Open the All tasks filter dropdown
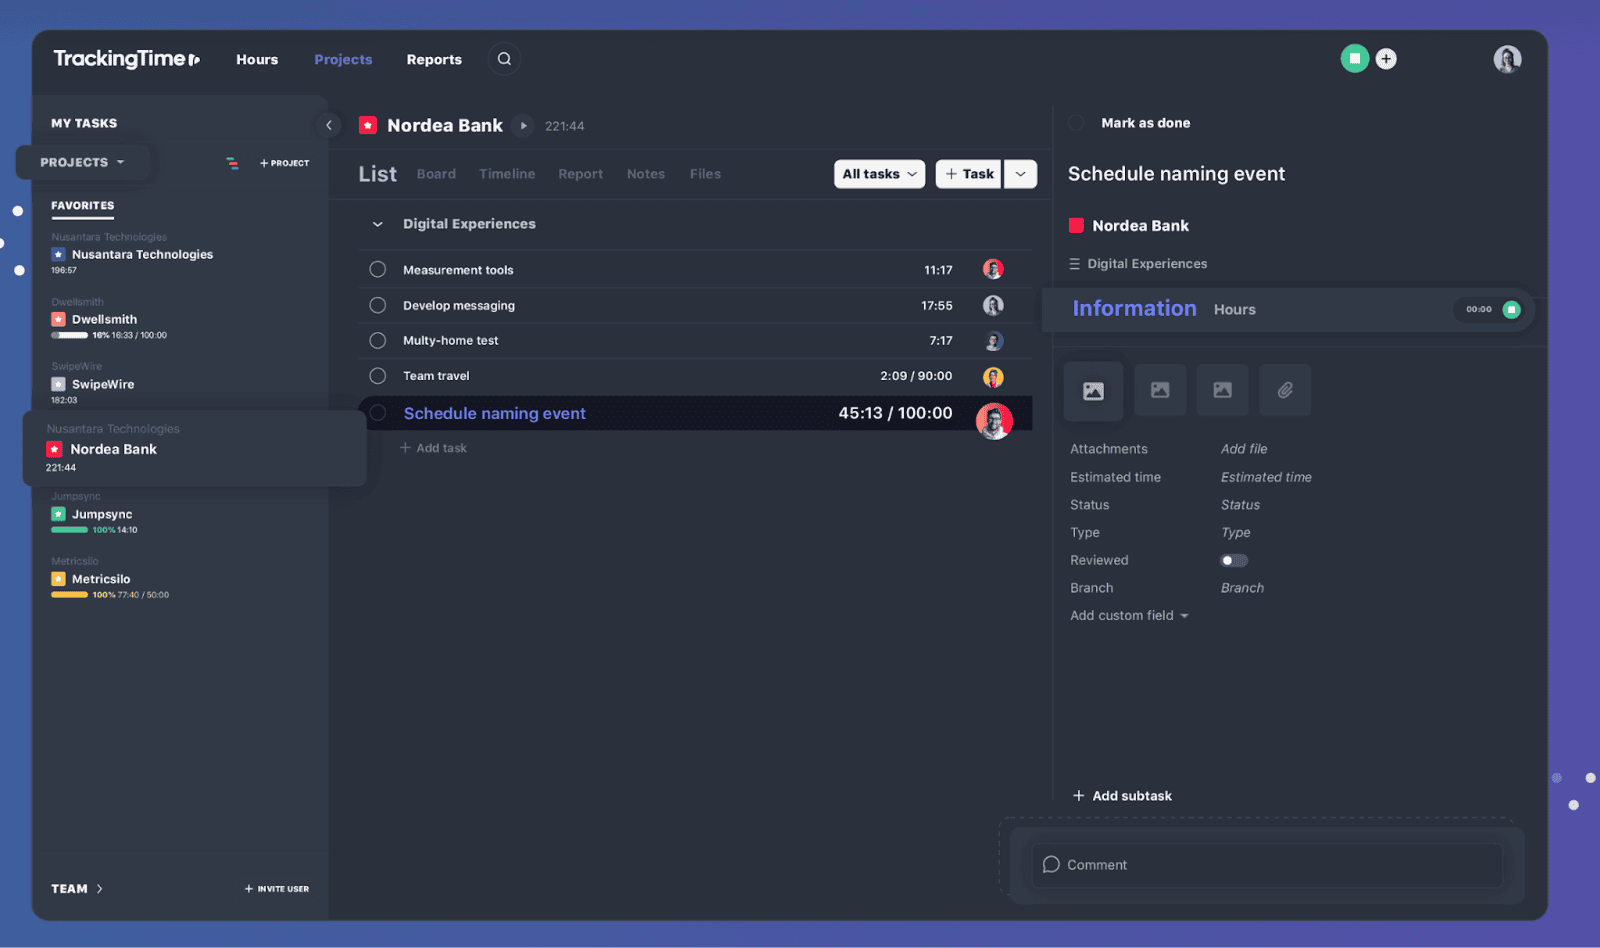1600x948 pixels. (x=879, y=174)
